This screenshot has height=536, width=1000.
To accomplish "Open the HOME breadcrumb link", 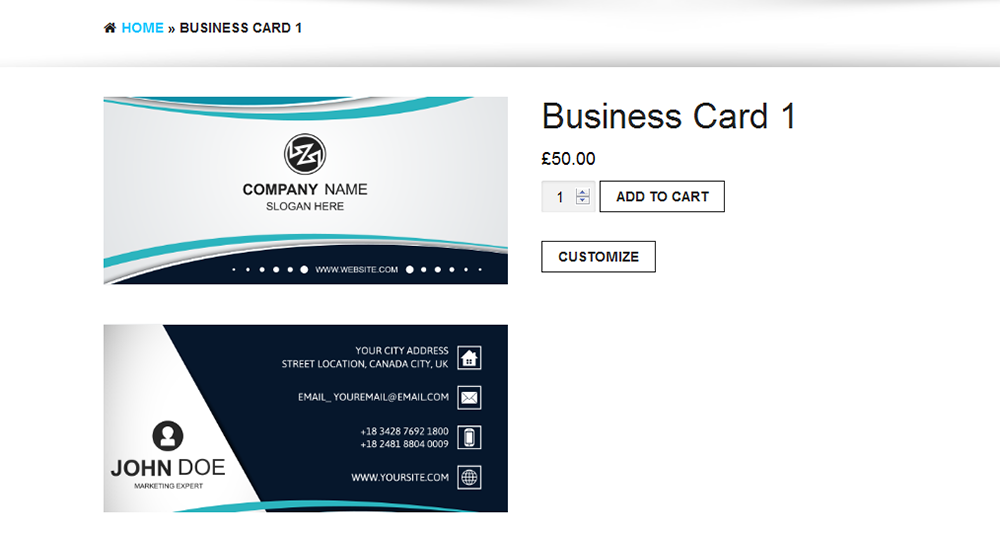I will point(142,28).
